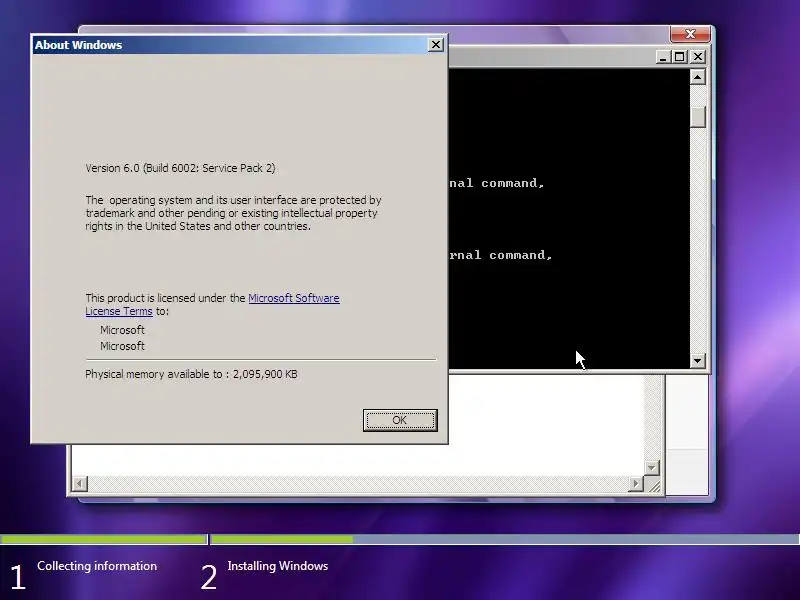Click the resize grip of the white pane
The height and width of the screenshot is (600, 800).
pos(654,485)
